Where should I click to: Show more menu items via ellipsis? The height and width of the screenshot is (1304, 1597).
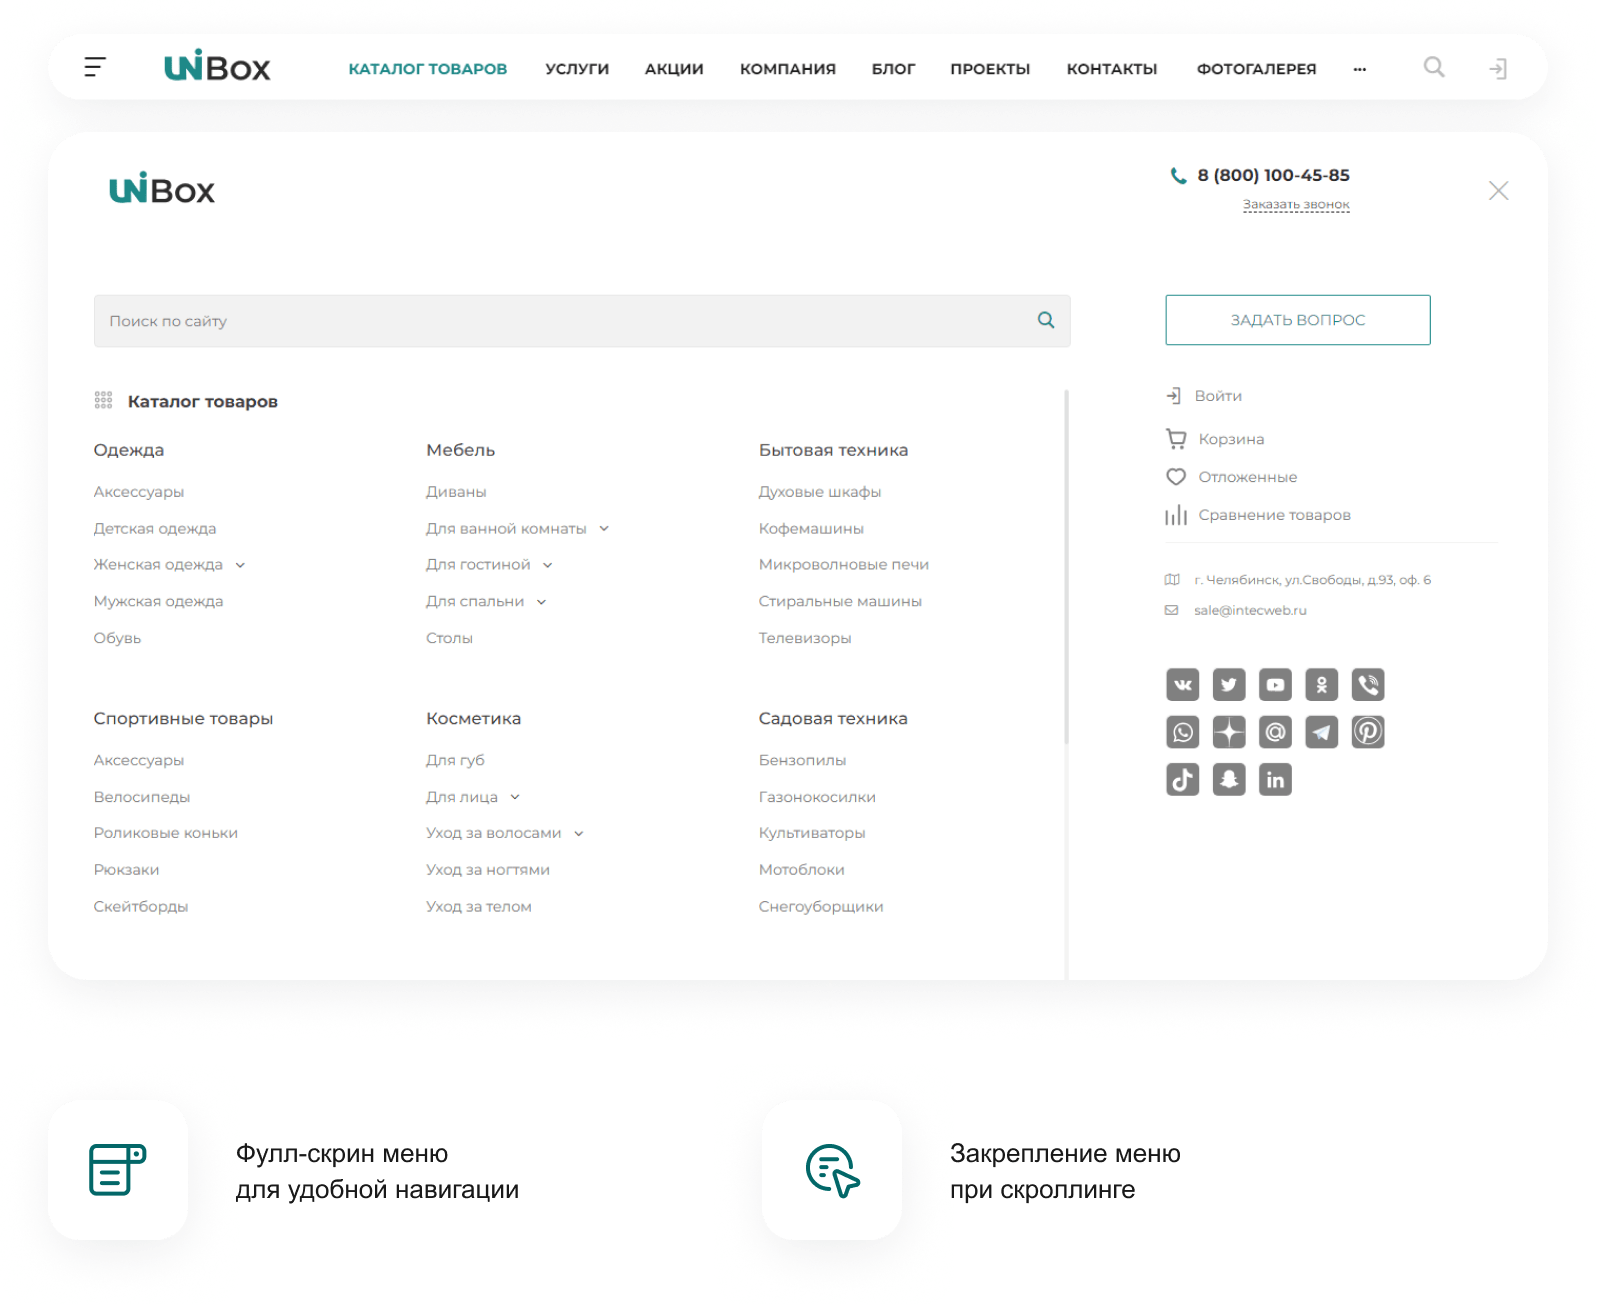coord(1359,69)
